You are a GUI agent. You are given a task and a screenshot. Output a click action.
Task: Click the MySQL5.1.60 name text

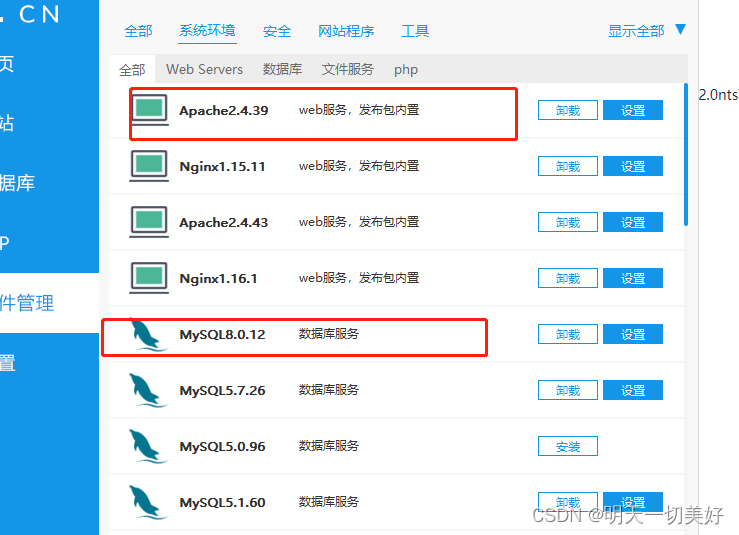222,503
